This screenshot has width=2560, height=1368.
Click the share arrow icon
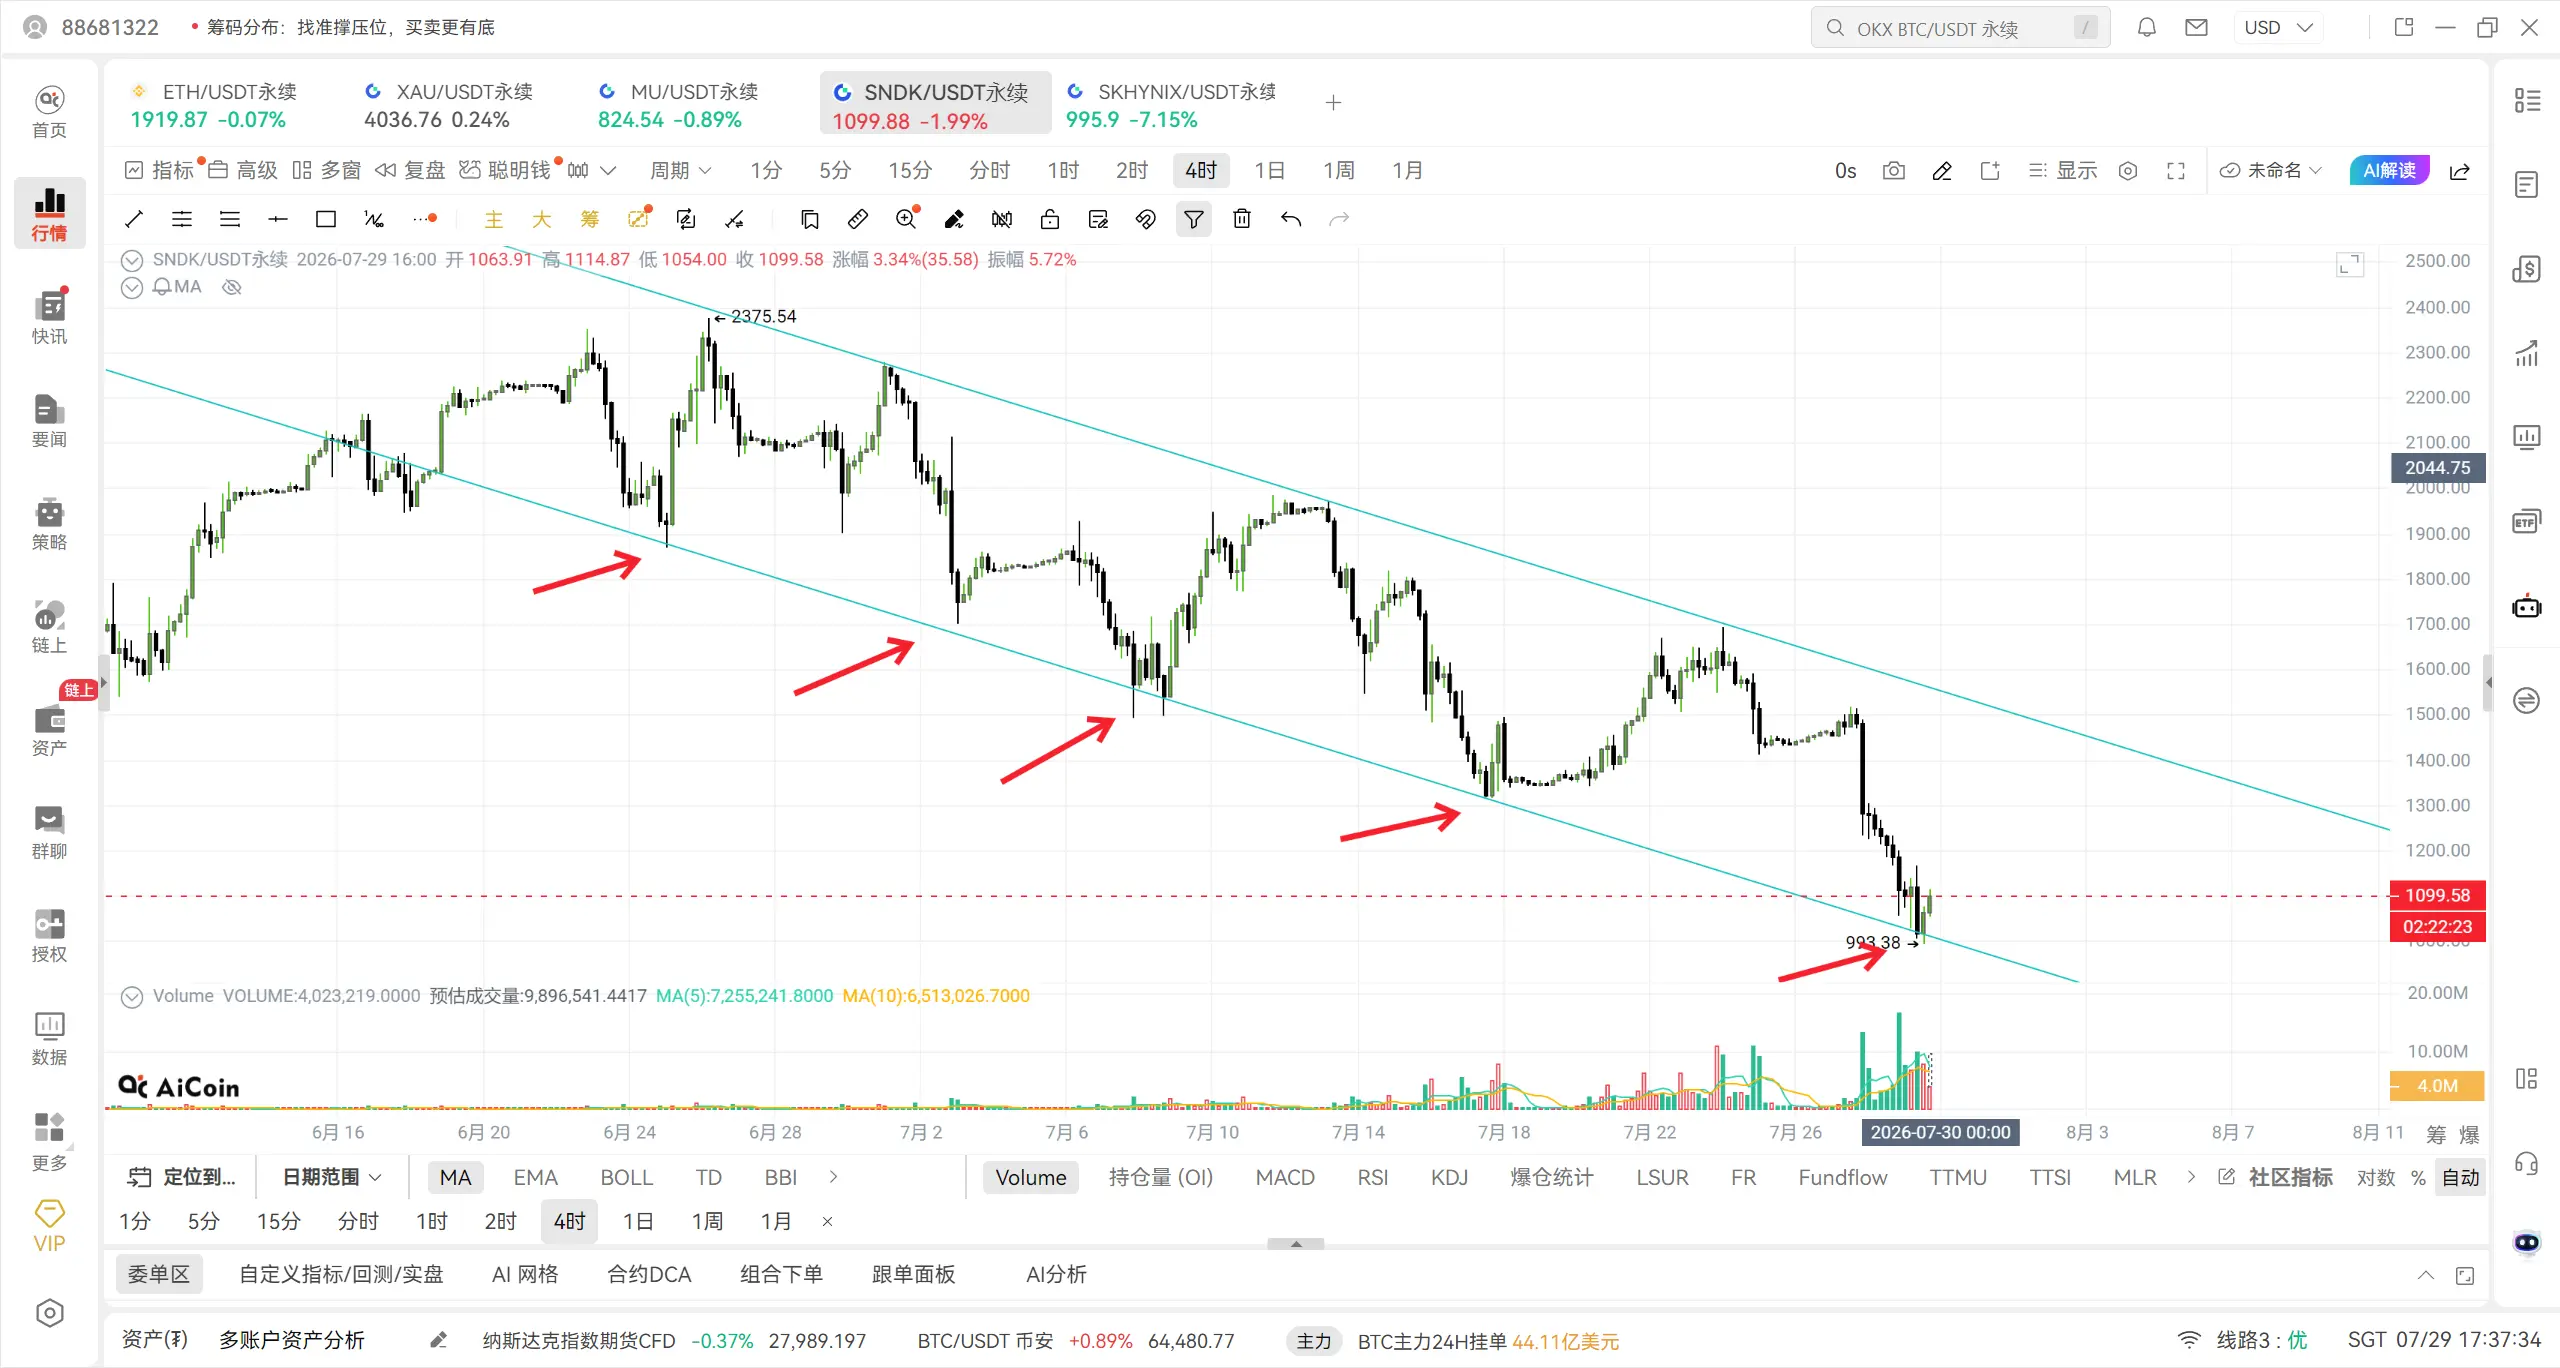pos(2460,171)
